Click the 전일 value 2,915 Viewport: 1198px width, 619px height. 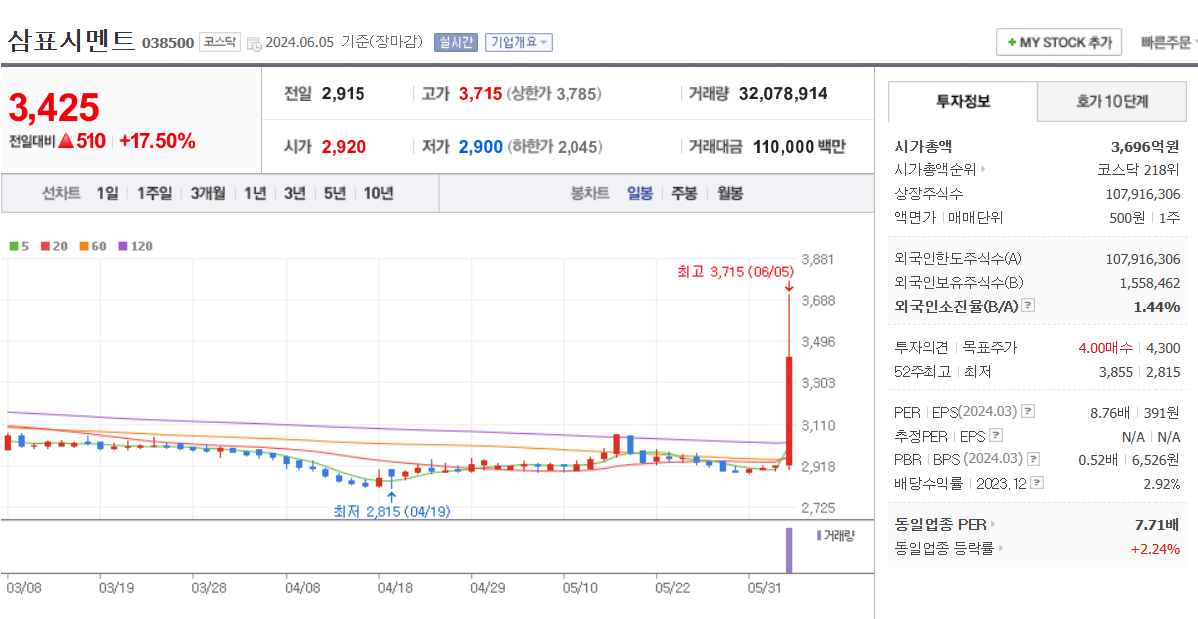pos(343,94)
